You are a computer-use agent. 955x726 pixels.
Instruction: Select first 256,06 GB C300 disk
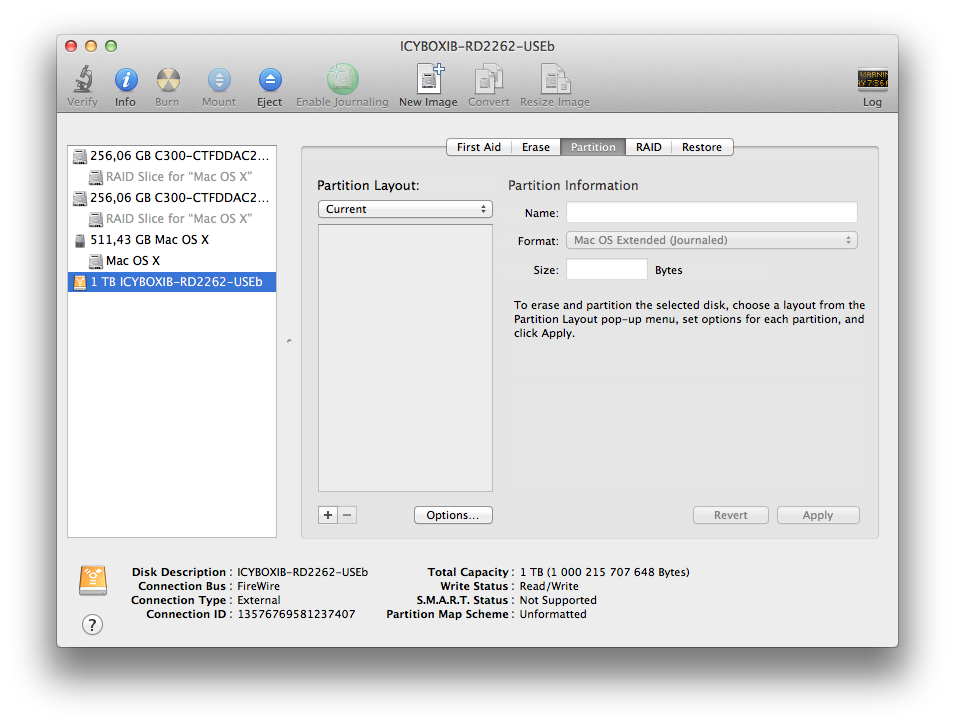(x=172, y=156)
